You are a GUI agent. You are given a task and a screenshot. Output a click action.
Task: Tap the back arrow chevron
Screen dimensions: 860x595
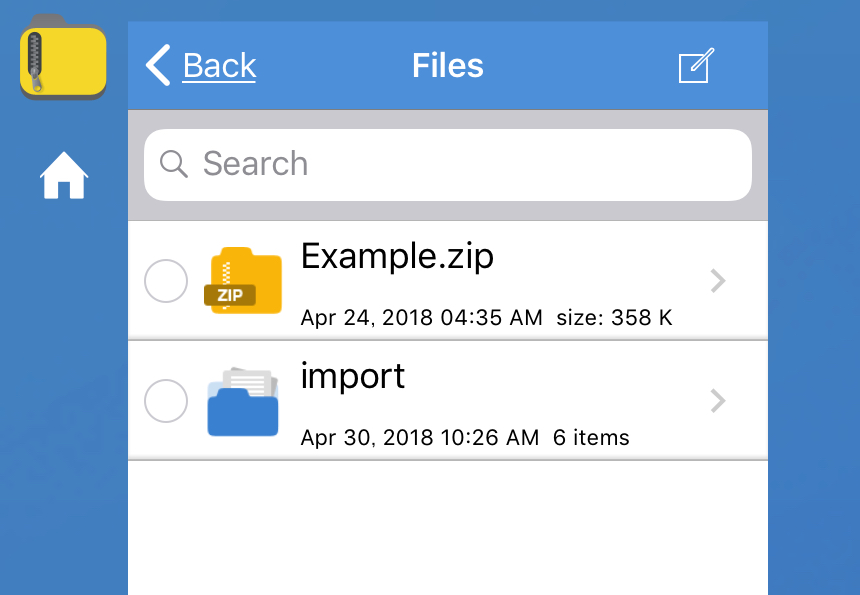tap(159, 65)
